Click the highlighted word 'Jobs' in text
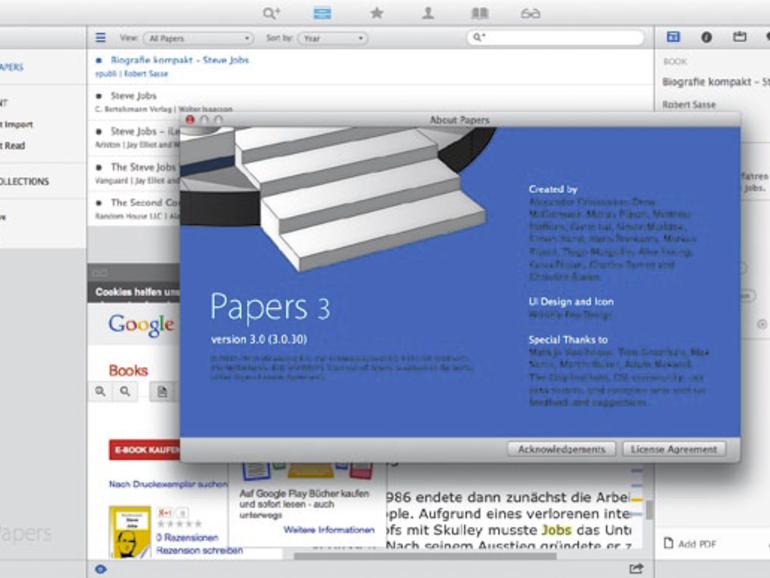 (556, 530)
